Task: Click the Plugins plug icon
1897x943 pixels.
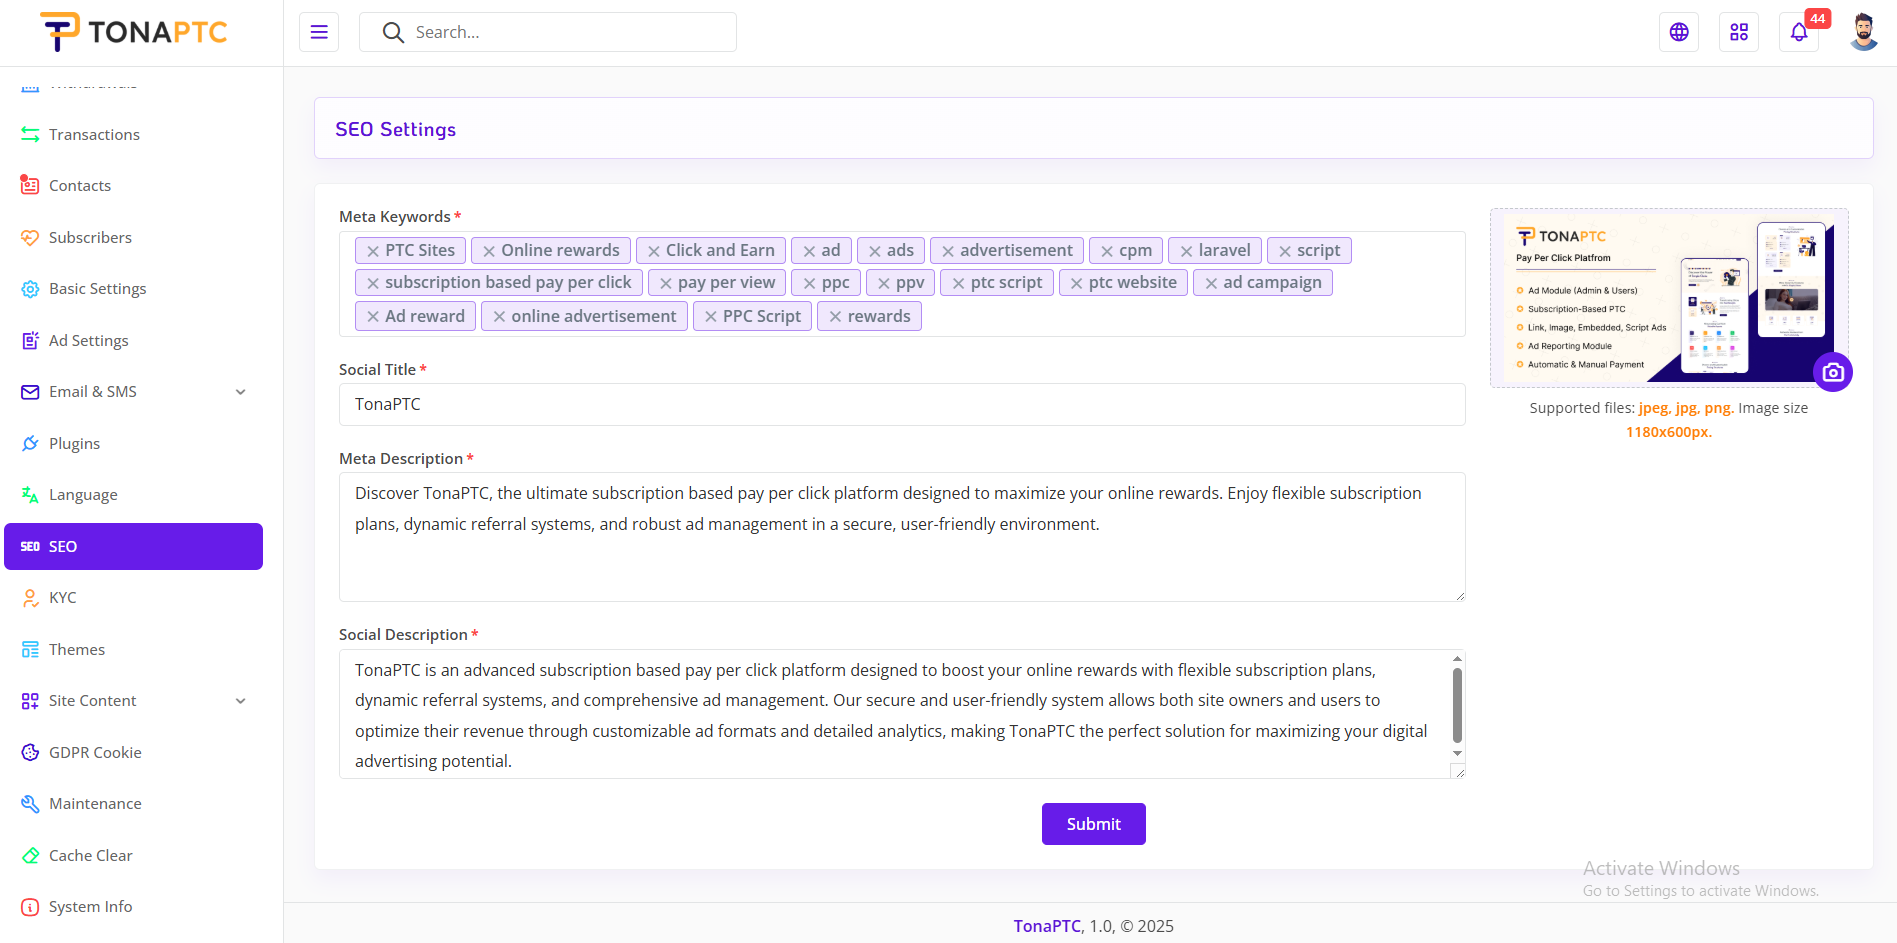Action: click(30, 443)
